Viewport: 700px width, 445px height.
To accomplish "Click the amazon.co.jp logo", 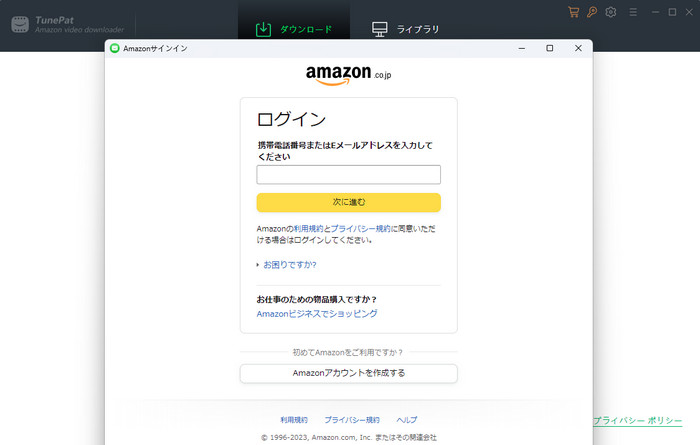I will pyautogui.click(x=349, y=75).
